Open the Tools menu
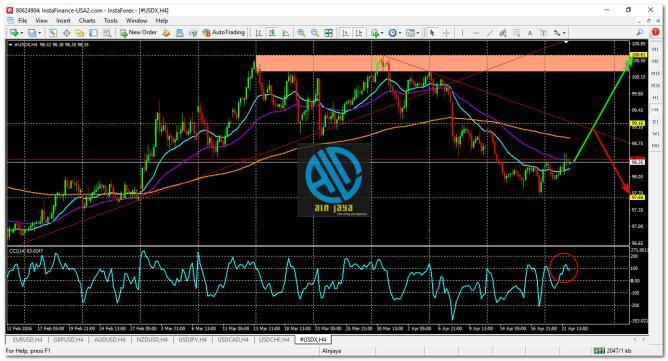Viewport: 668px width, 361px height. click(x=111, y=20)
